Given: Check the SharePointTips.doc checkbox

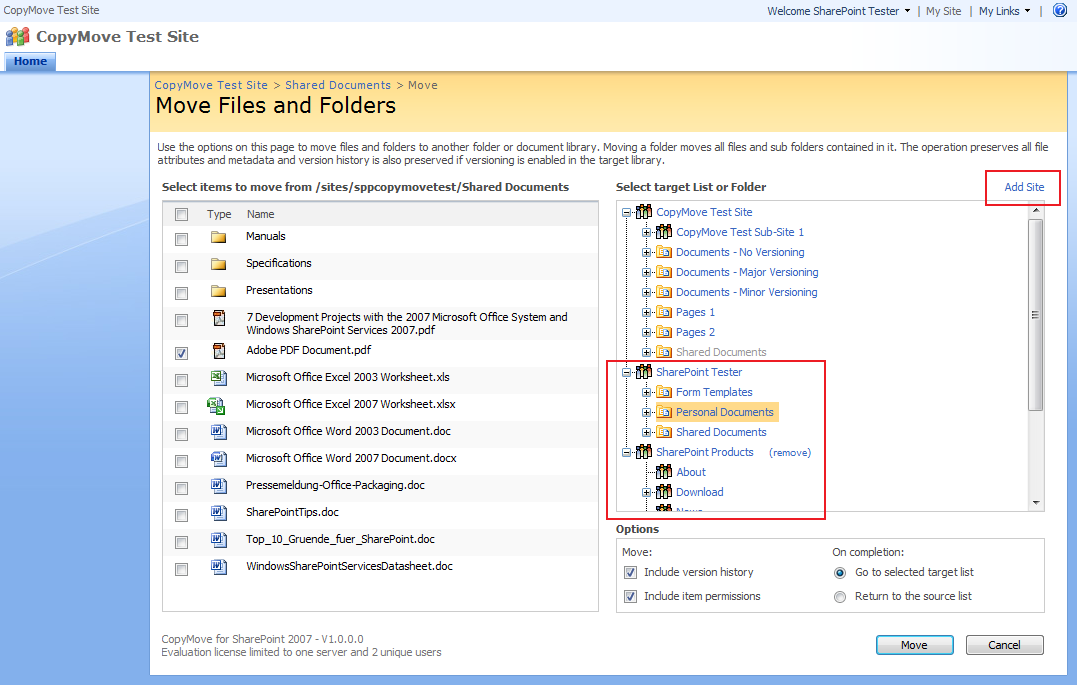Looking at the screenshot, I should pyautogui.click(x=181, y=515).
